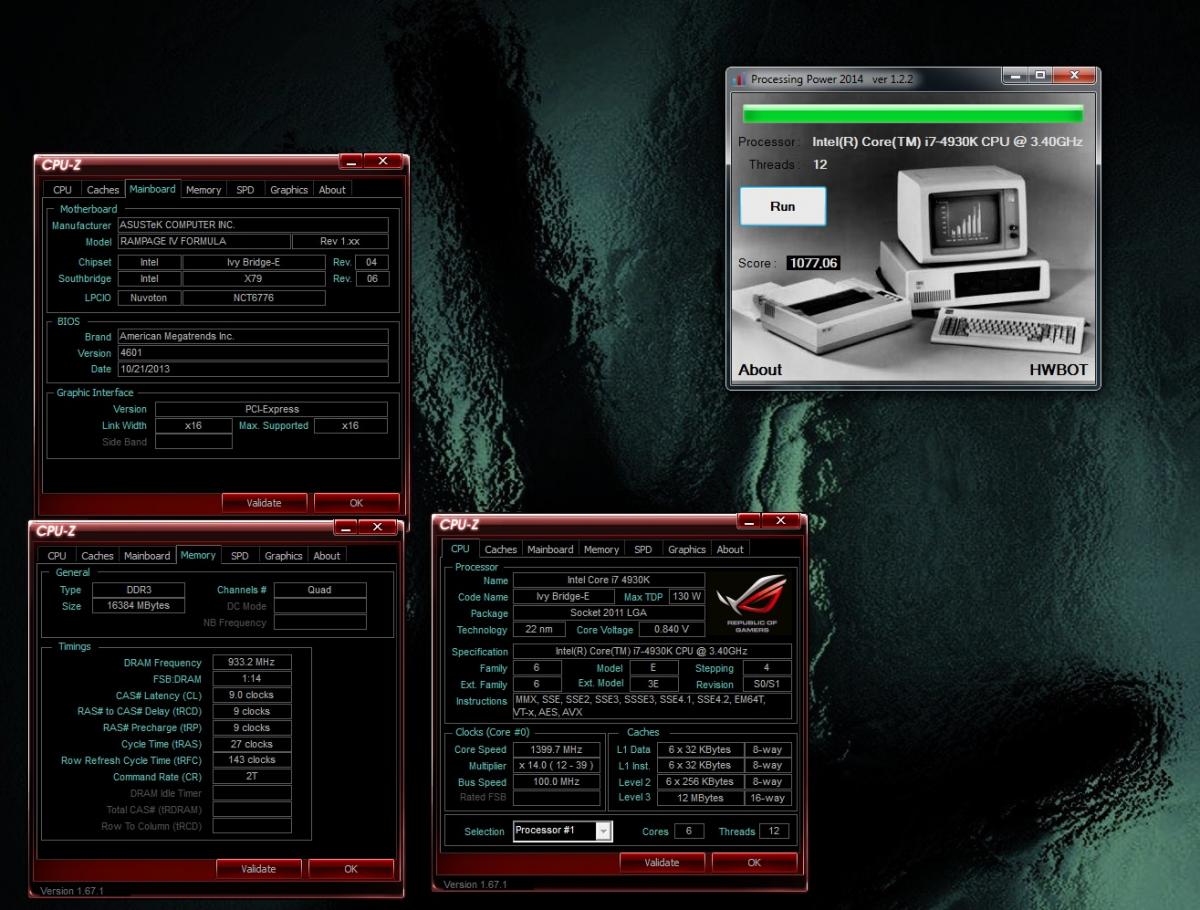Click Validate in the CPU tab window
1200x910 pixels.
click(662, 862)
